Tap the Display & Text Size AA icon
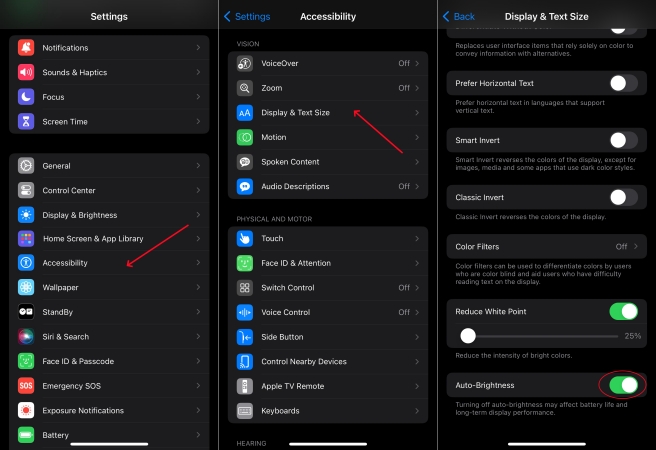The width and height of the screenshot is (656, 450). (x=245, y=113)
